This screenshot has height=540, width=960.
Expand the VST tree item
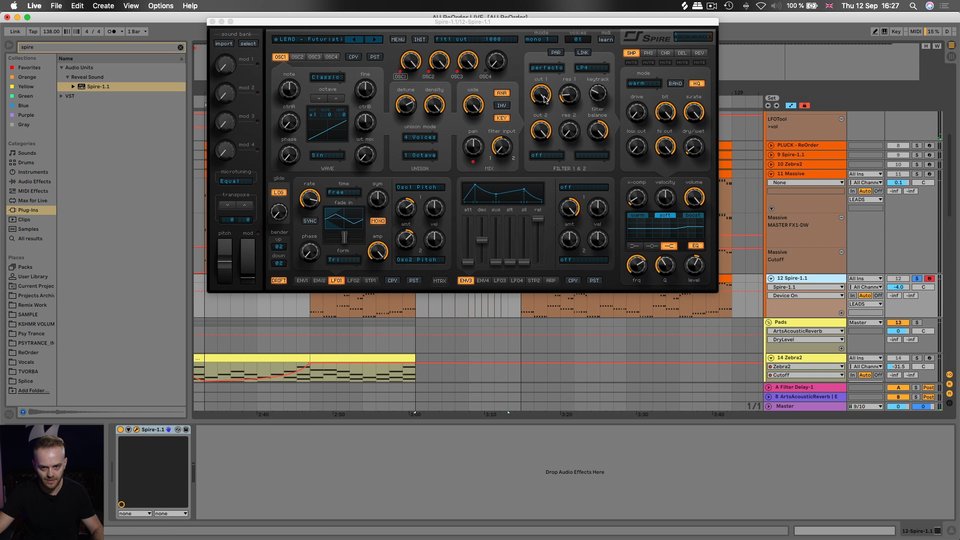[62, 96]
